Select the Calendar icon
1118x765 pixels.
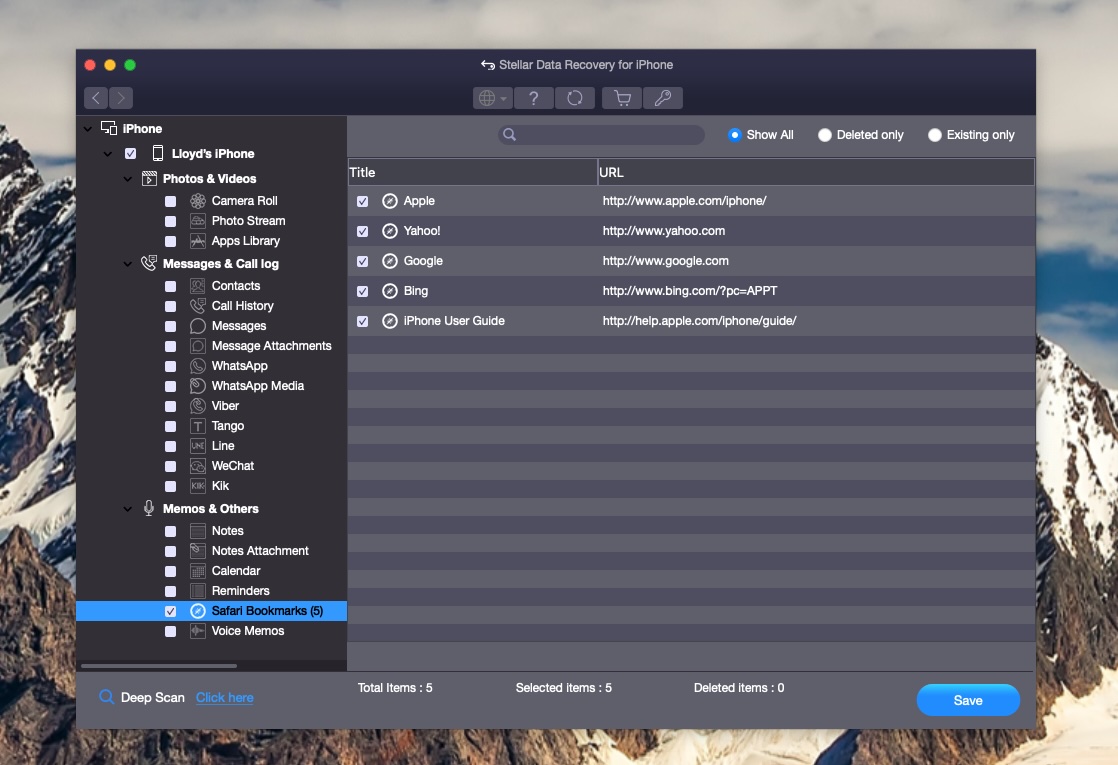point(198,571)
